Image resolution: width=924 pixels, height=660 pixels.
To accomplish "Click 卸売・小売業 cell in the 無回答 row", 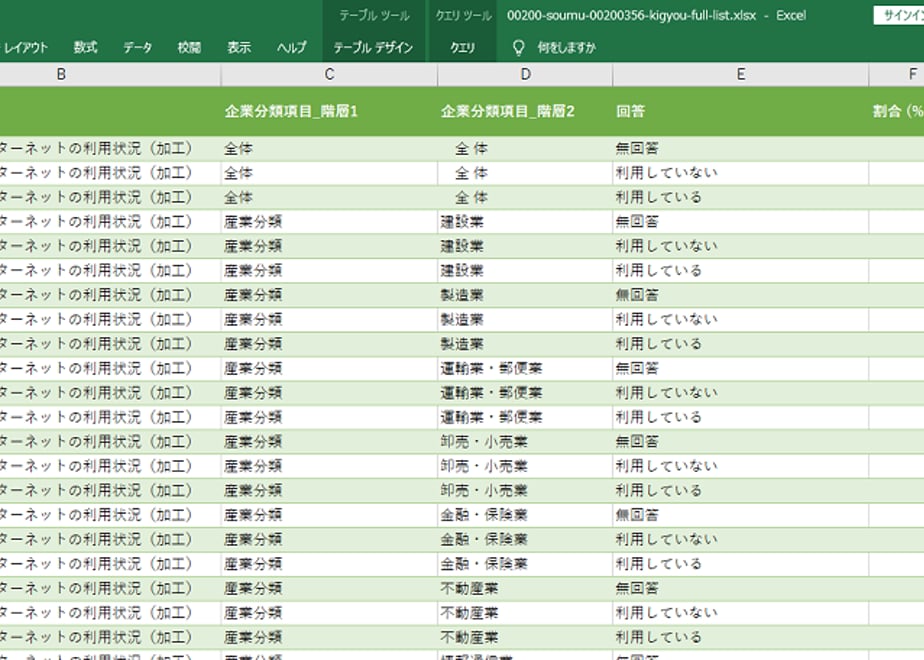I will (x=525, y=442).
